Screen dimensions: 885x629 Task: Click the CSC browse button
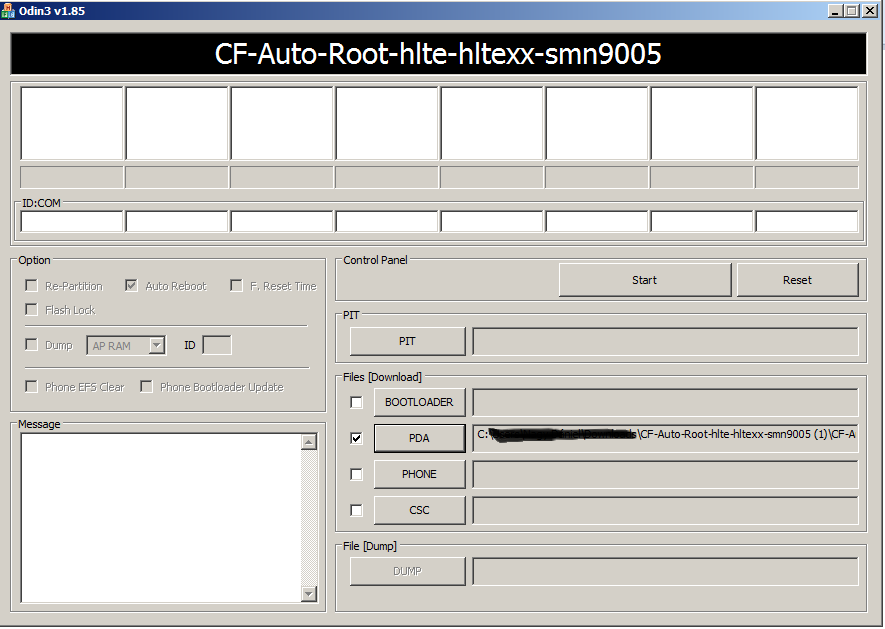point(419,510)
